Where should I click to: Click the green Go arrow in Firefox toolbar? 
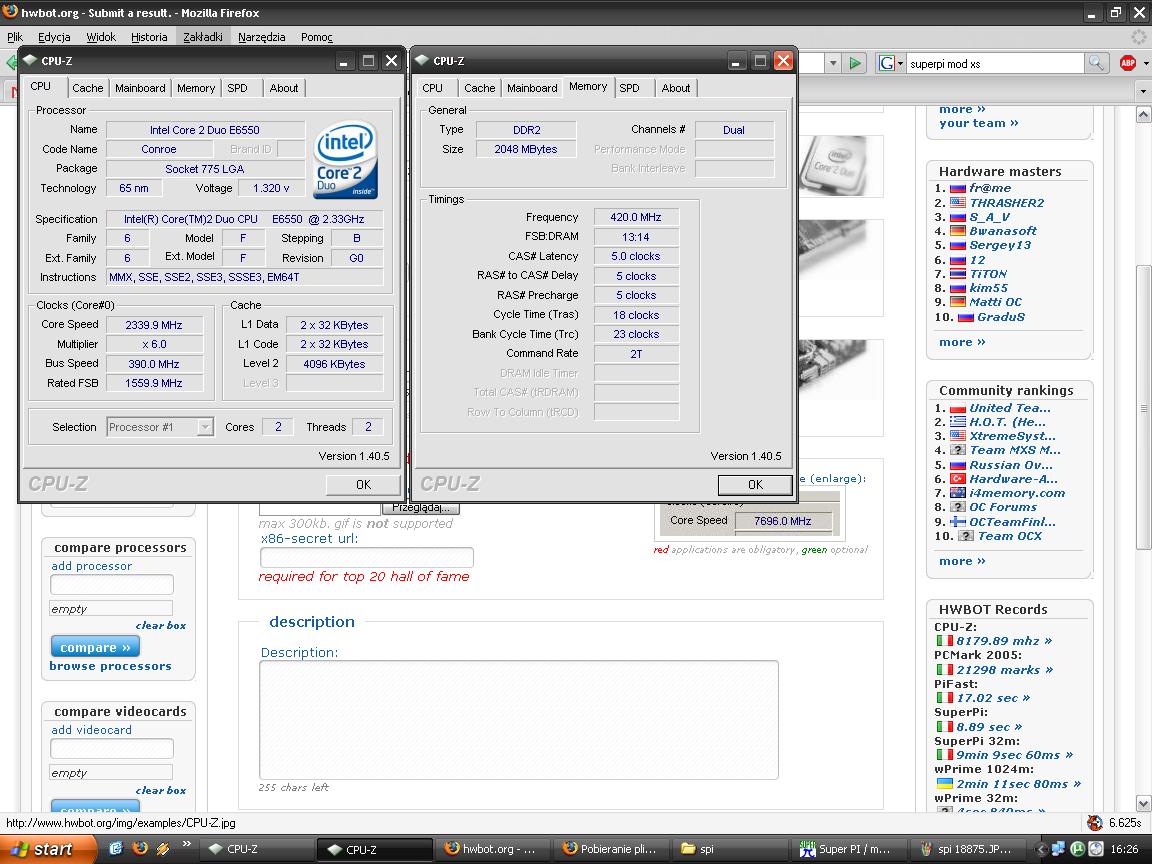tap(855, 64)
